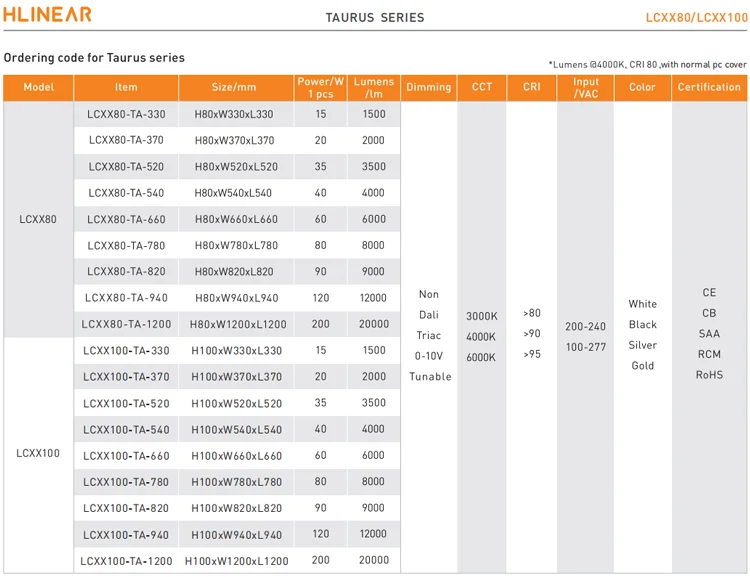Click 'Dali' dimming option
The width and height of the screenshot is (750, 577).
[429, 315]
